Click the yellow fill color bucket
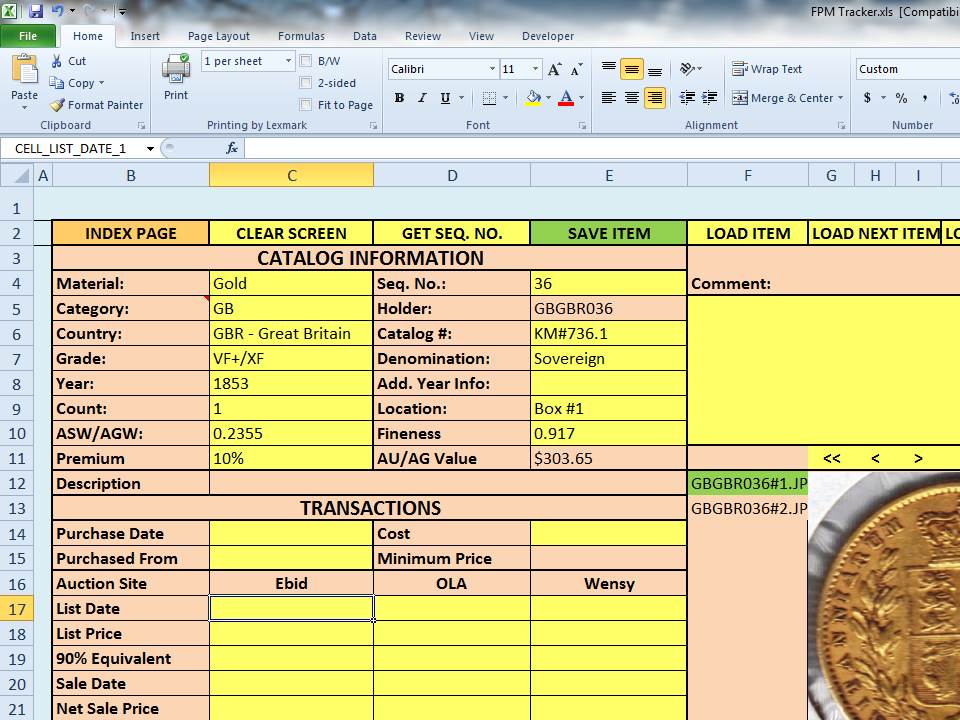 coord(533,98)
